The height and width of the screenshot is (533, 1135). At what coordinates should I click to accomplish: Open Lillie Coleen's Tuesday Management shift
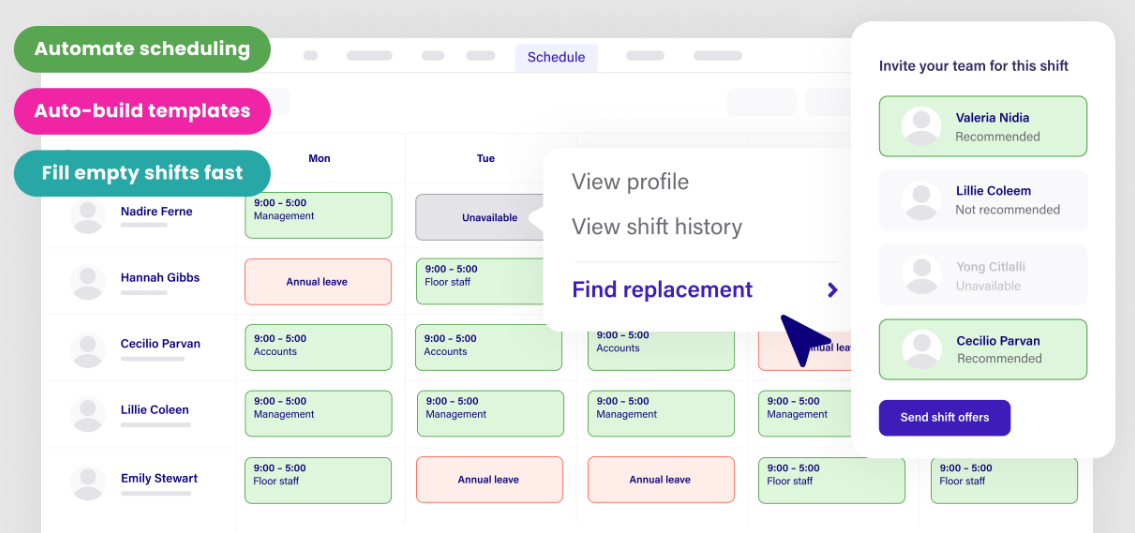pos(490,414)
